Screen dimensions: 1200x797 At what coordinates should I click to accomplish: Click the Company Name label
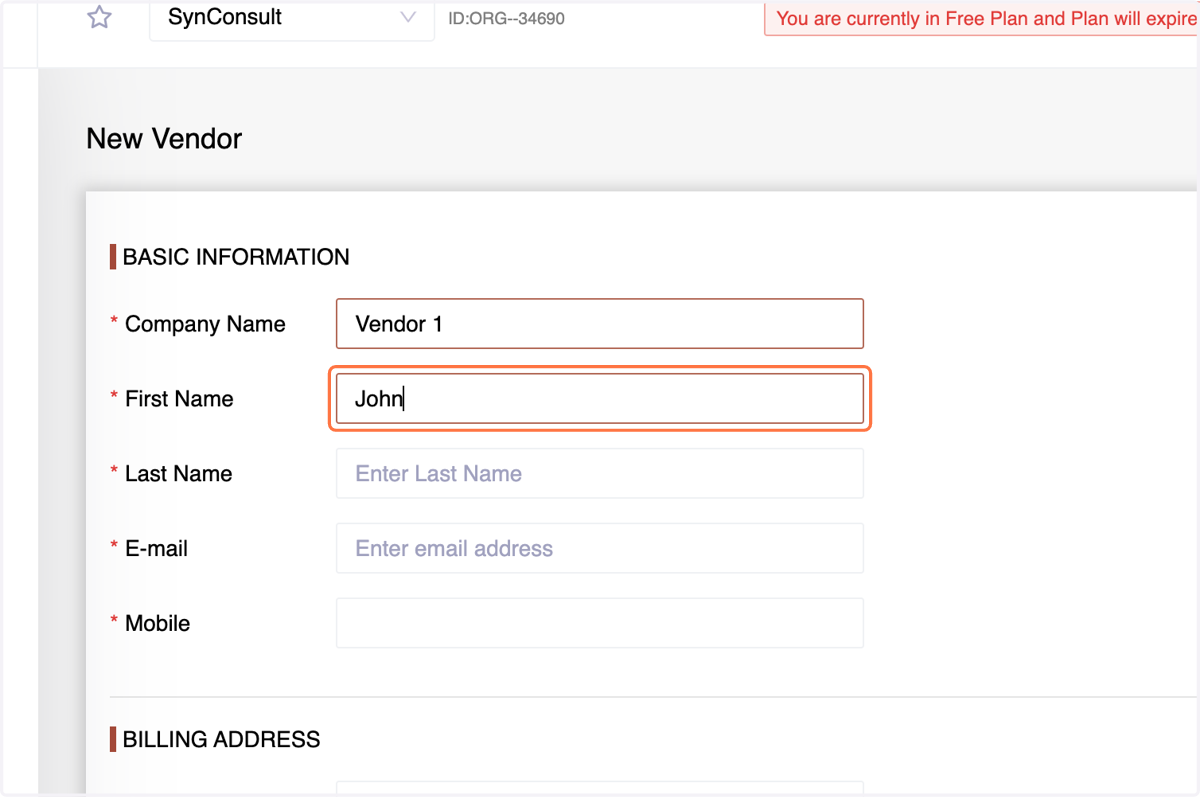[x=205, y=324]
